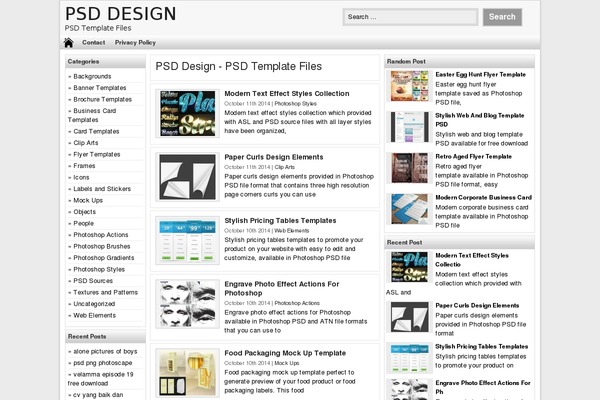
Task: Open Easter Egg Hunt Flyer thumbnail
Action: 409,87
